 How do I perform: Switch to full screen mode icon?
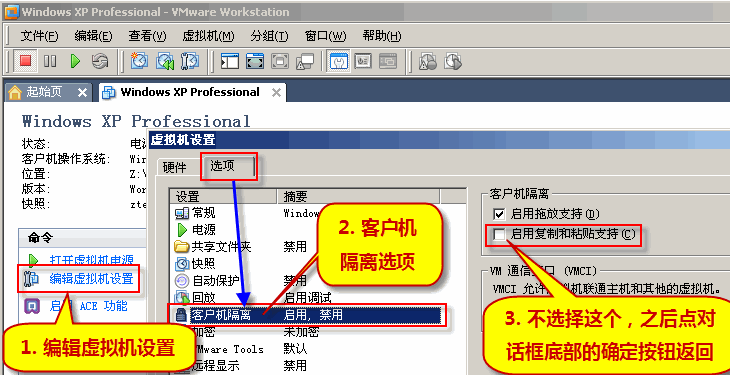click(255, 61)
